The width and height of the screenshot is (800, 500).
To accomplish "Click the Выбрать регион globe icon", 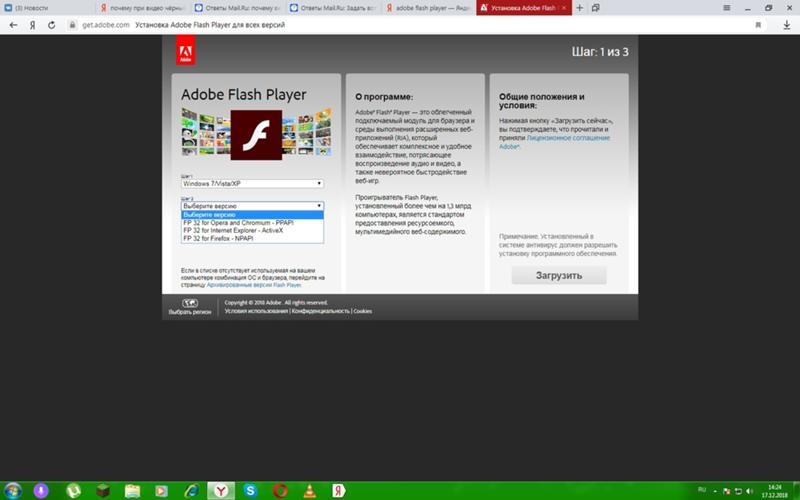I will (190, 303).
